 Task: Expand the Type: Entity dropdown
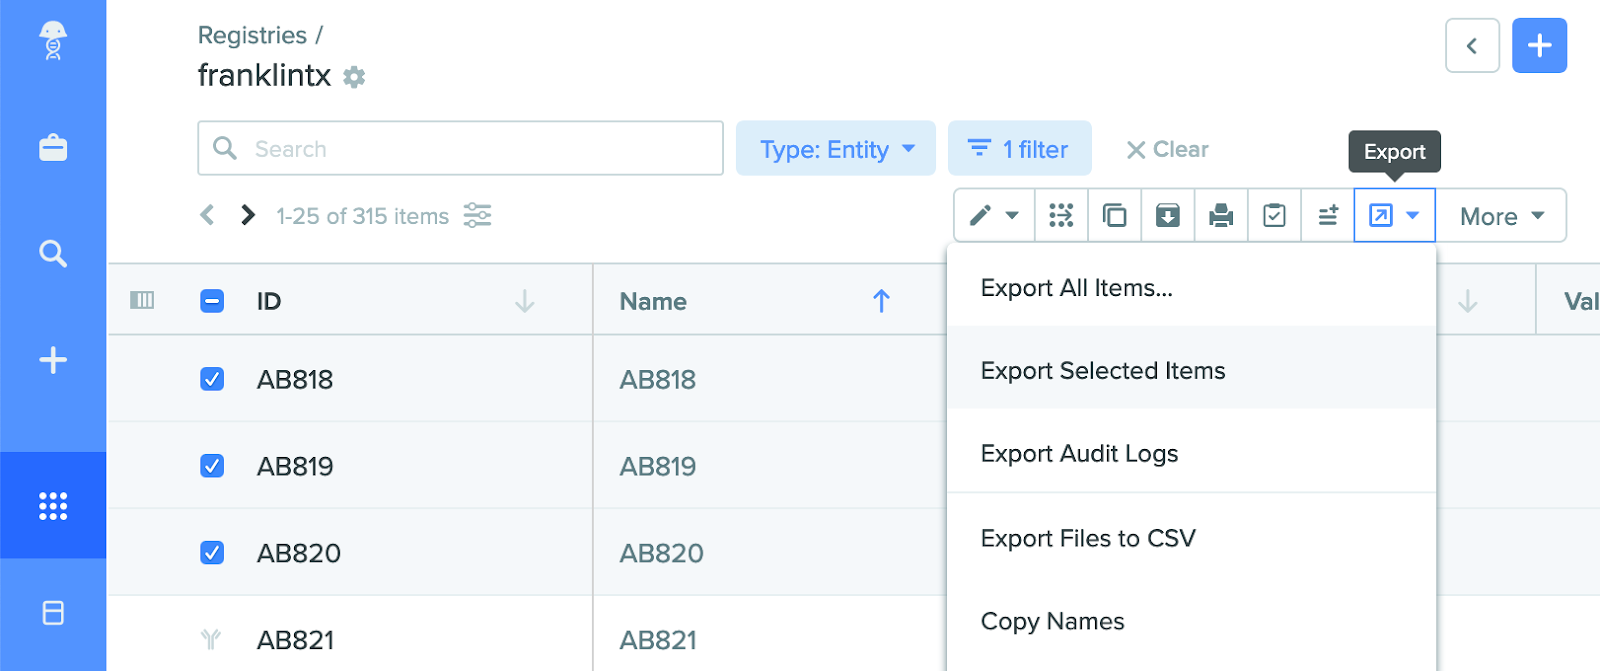[x=836, y=149]
